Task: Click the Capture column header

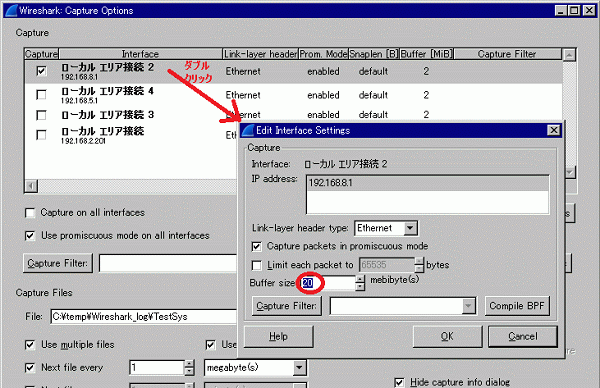Action: [x=41, y=54]
